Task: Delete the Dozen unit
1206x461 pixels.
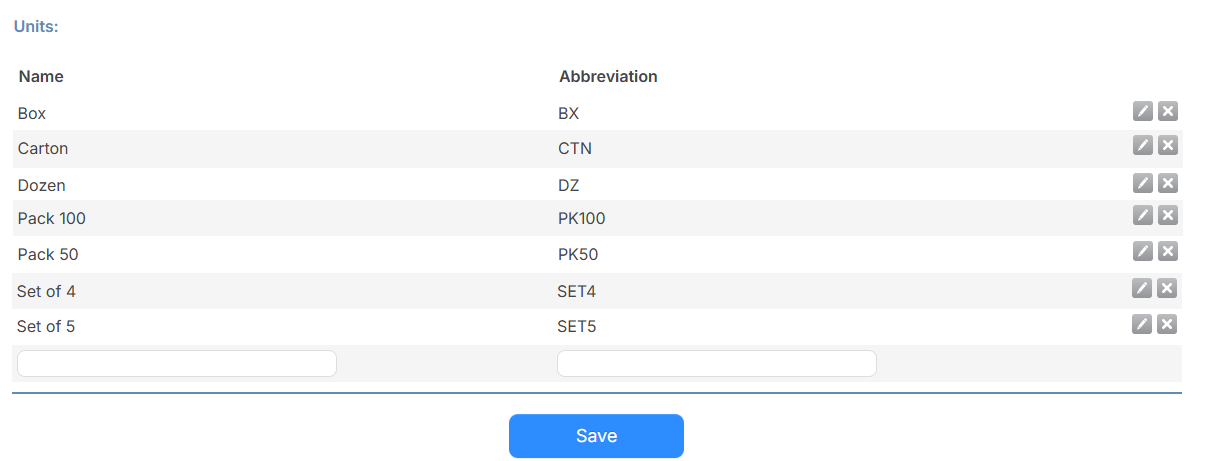Action: pos(1167,183)
